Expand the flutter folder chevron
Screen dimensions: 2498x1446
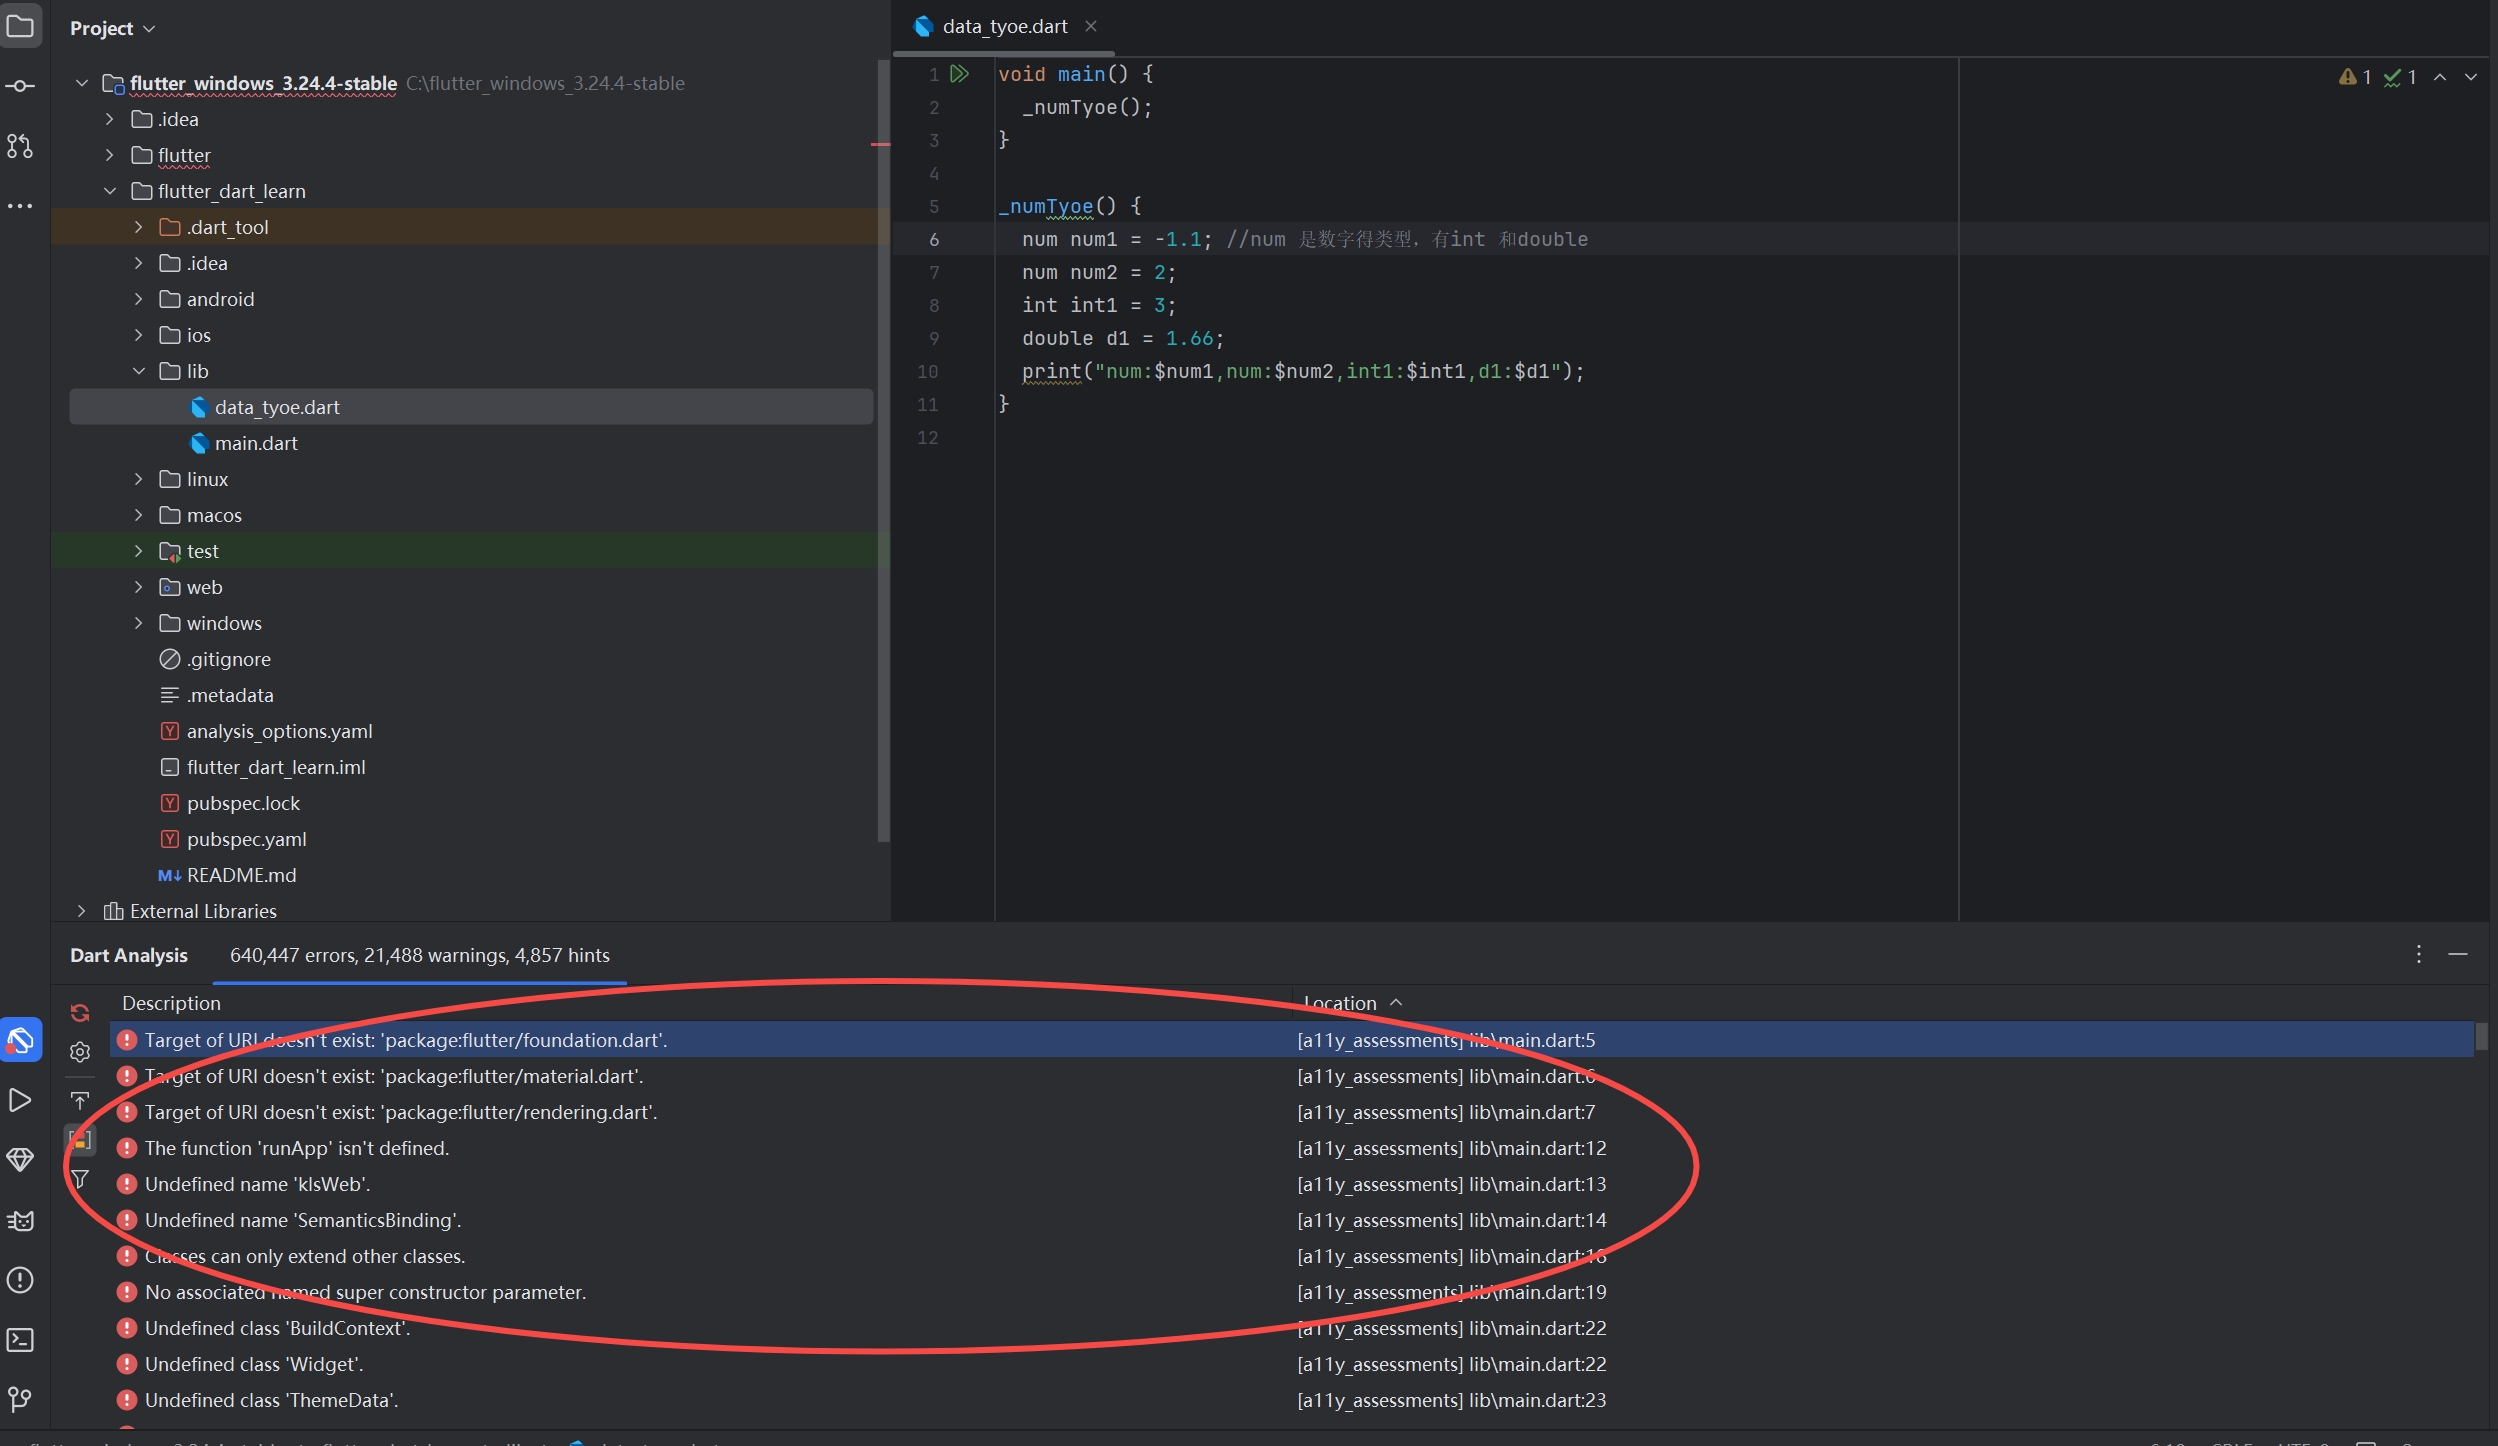click(x=110, y=155)
